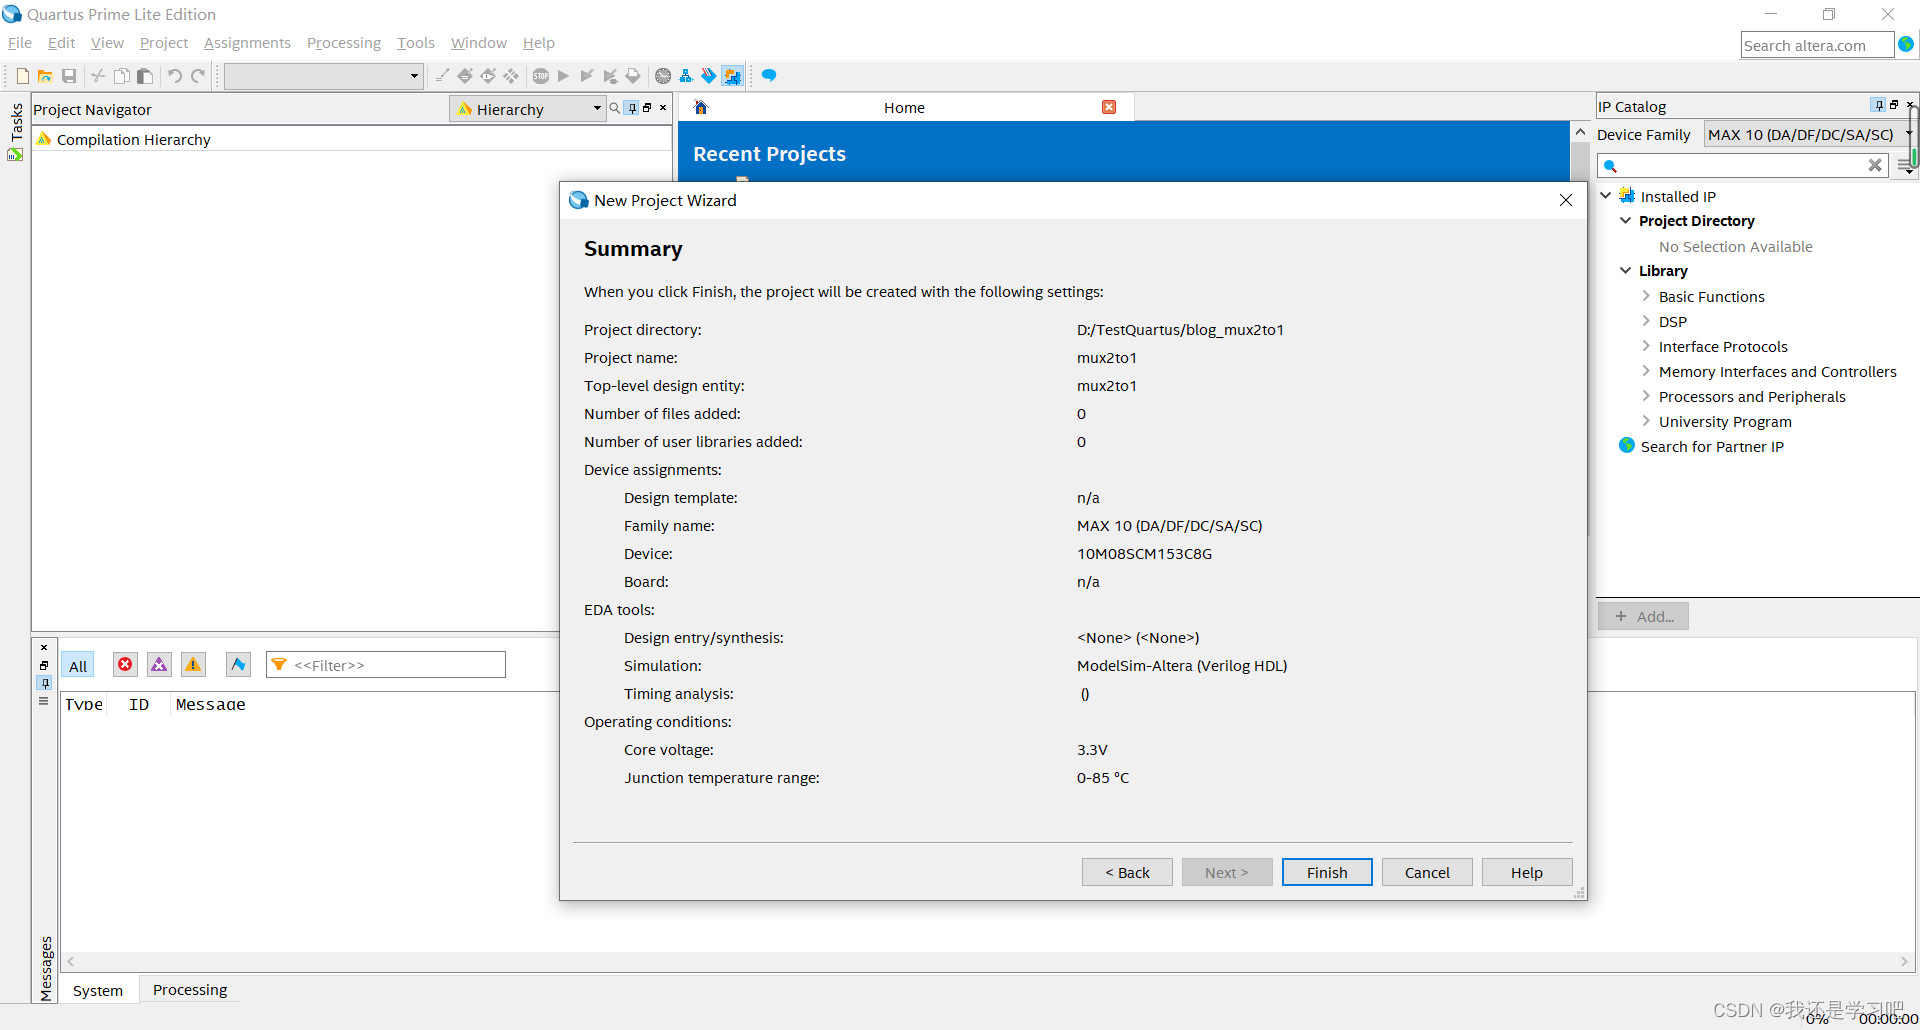Open the Assignments menu

tap(247, 43)
